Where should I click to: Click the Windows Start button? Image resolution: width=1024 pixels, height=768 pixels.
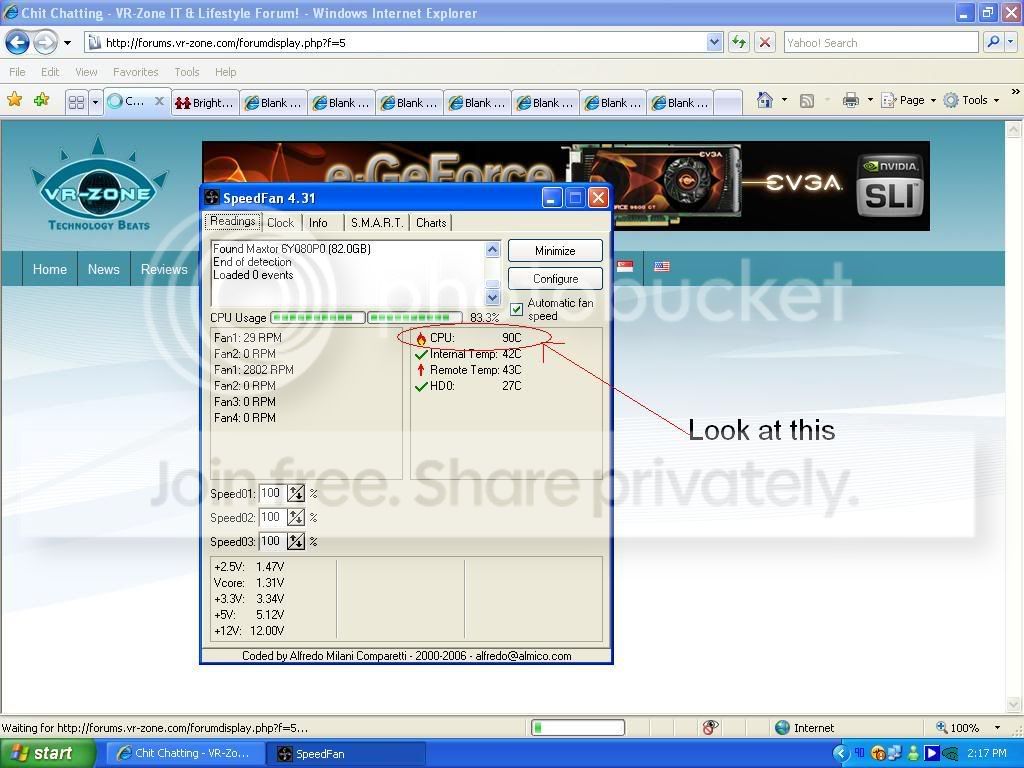[48, 754]
